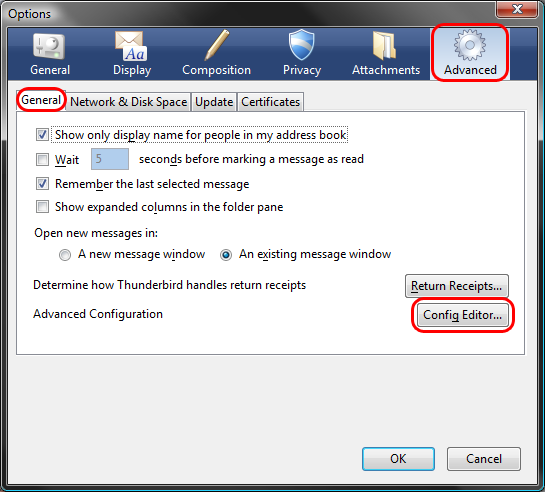
Task: Uncheck Remember the last selected message
Action: [x=42, y=183]
